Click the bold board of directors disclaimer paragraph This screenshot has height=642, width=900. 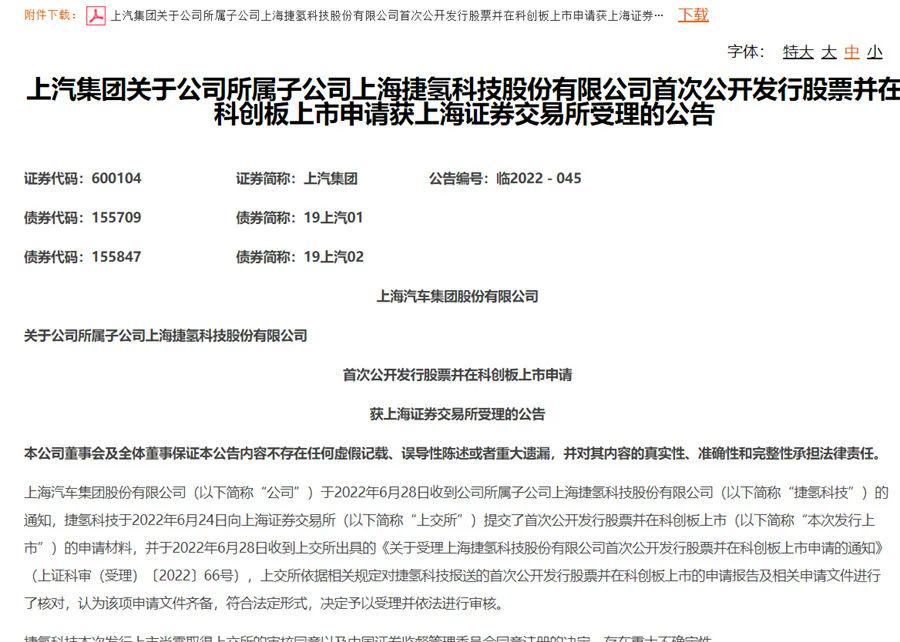pyautogui.click(x=452, y=453)
